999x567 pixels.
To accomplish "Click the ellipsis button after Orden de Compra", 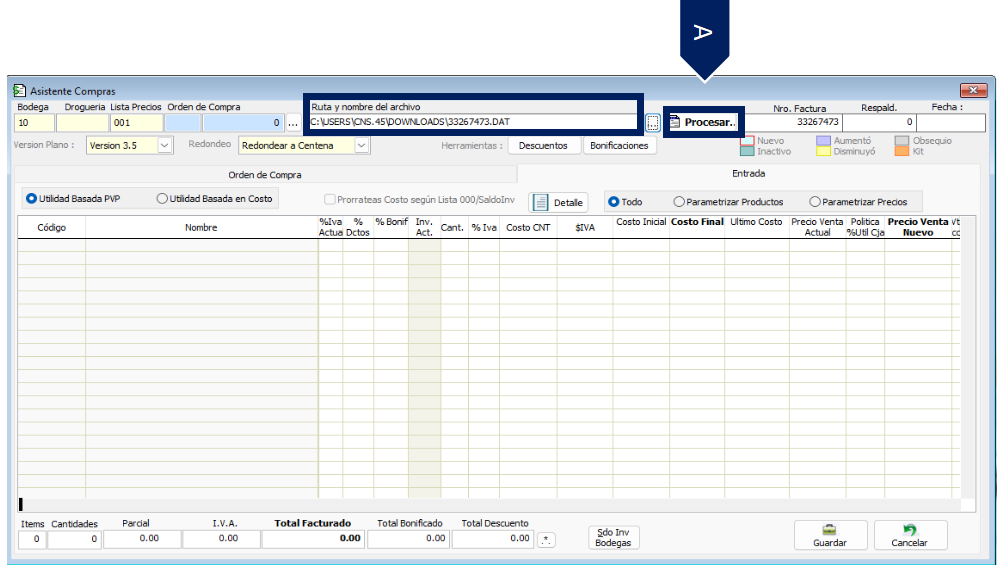I will pos(293,122).
